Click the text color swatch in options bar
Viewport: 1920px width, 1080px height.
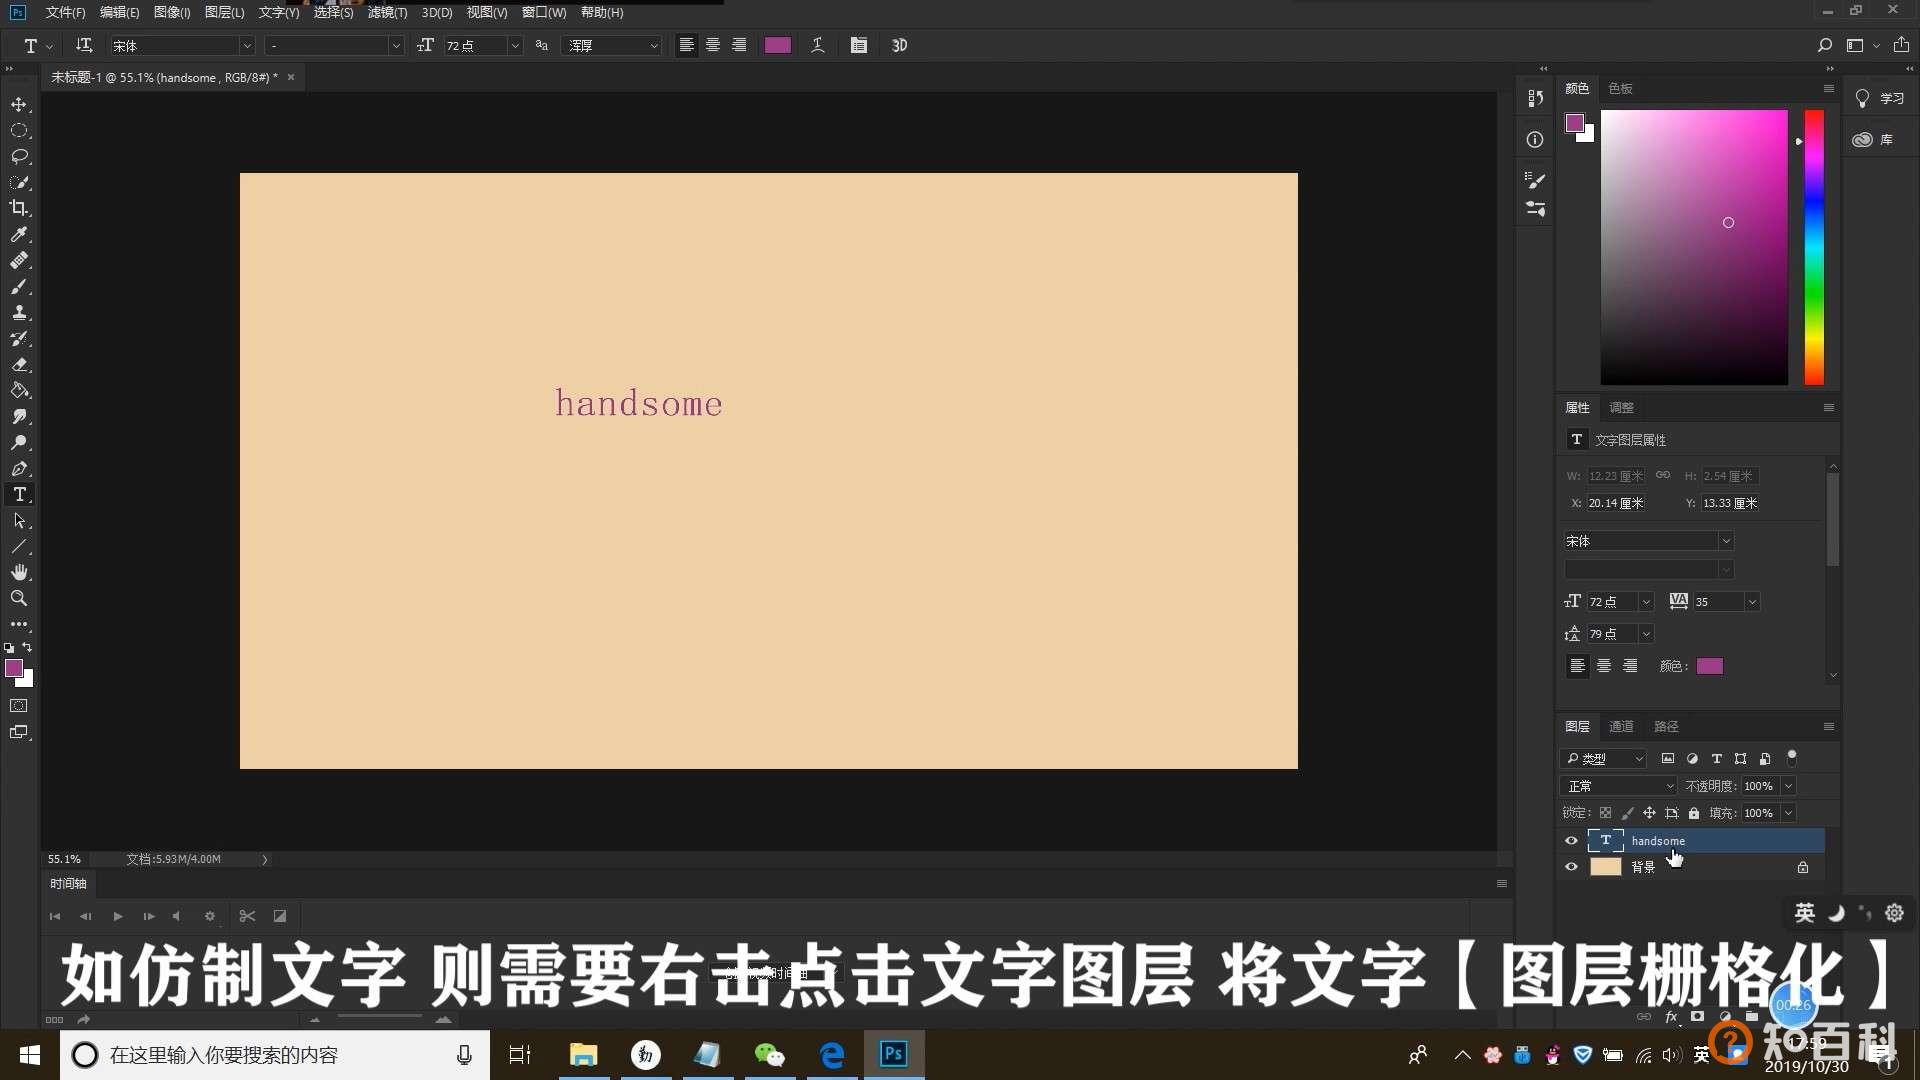tap(777, 45)
